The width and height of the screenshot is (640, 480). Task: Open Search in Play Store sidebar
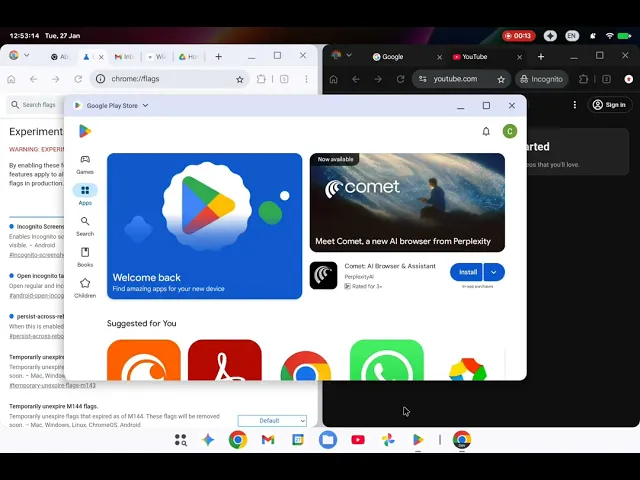coord(85,226)
